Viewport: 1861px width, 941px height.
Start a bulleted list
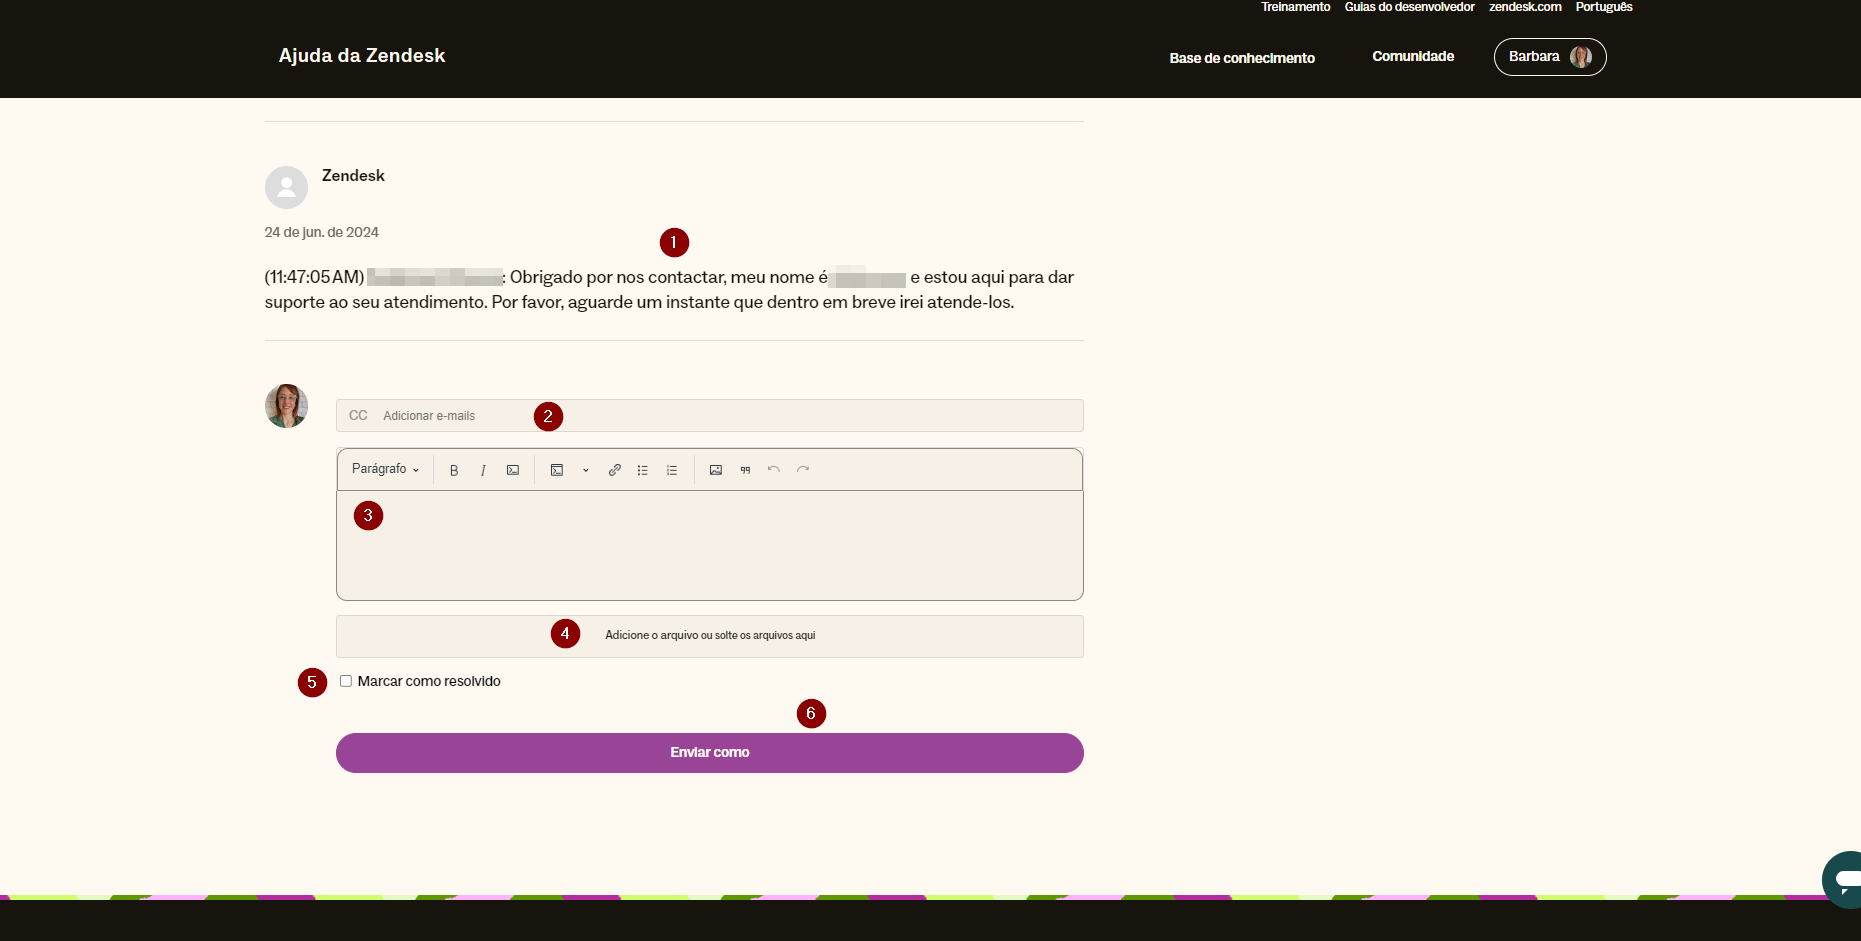tap(643, 470)
